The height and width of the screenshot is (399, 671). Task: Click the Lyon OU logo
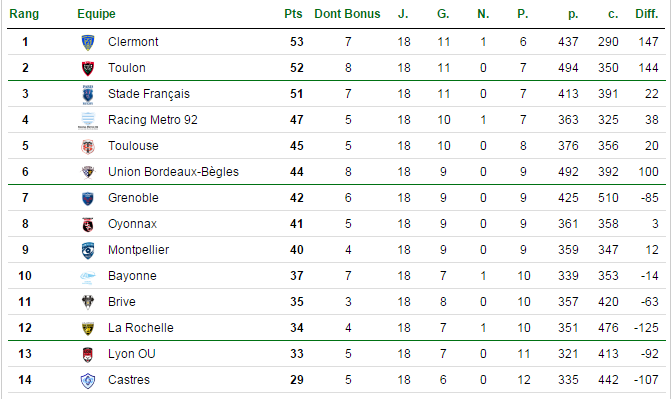point(88,354)
